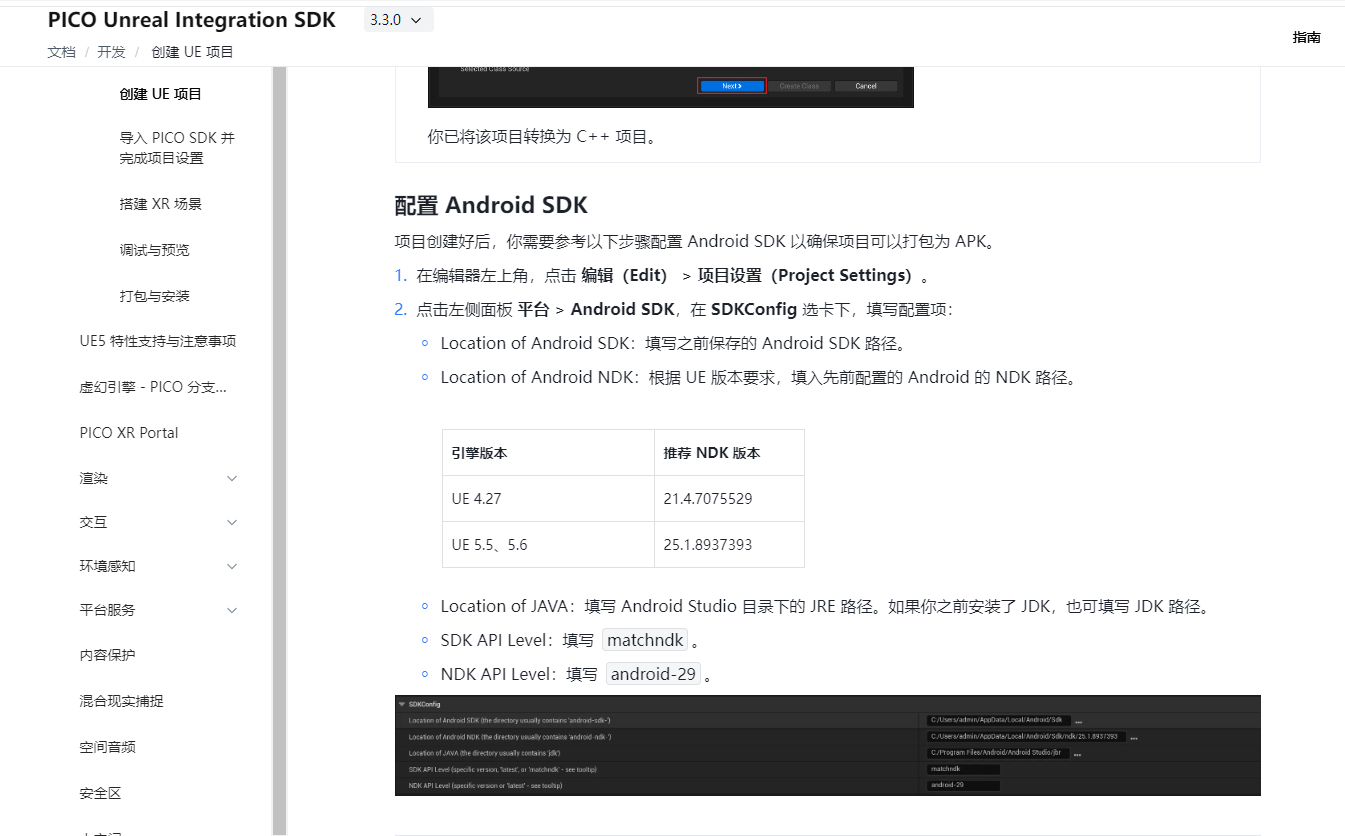Image resolution: width=1345 pixels, height=836 pixels.
Task: Expand the 交互 section chevron
Action: (232, 523)
